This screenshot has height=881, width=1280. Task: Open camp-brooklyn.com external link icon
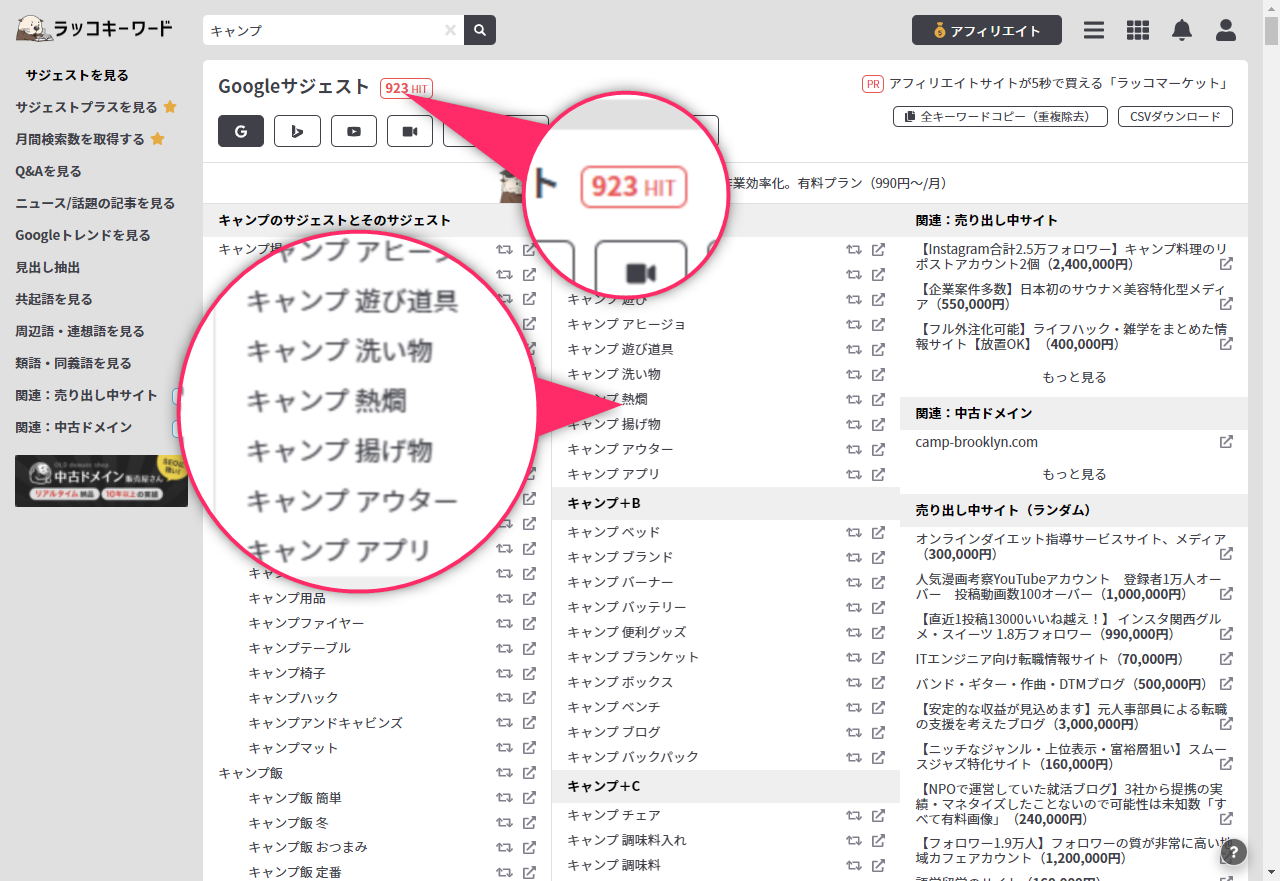(x=1226, y=442)
